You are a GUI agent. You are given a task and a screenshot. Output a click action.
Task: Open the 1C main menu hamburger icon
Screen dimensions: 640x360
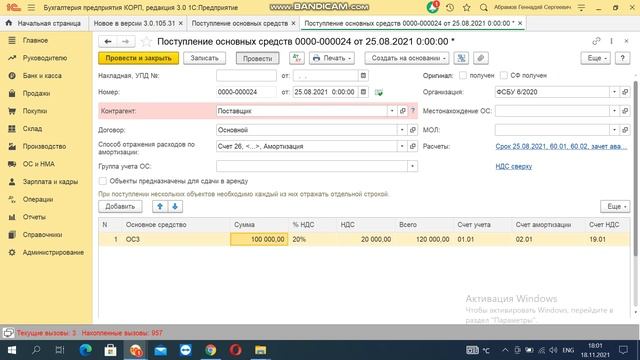pos(31,7)
